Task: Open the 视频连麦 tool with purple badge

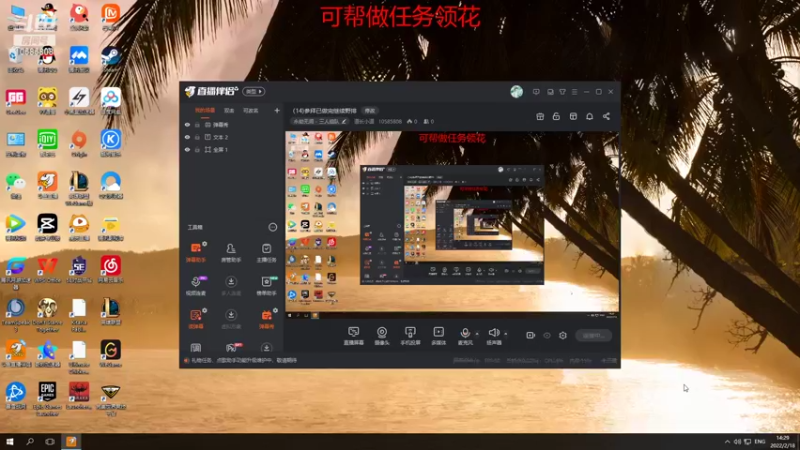Action: (196, 285)
